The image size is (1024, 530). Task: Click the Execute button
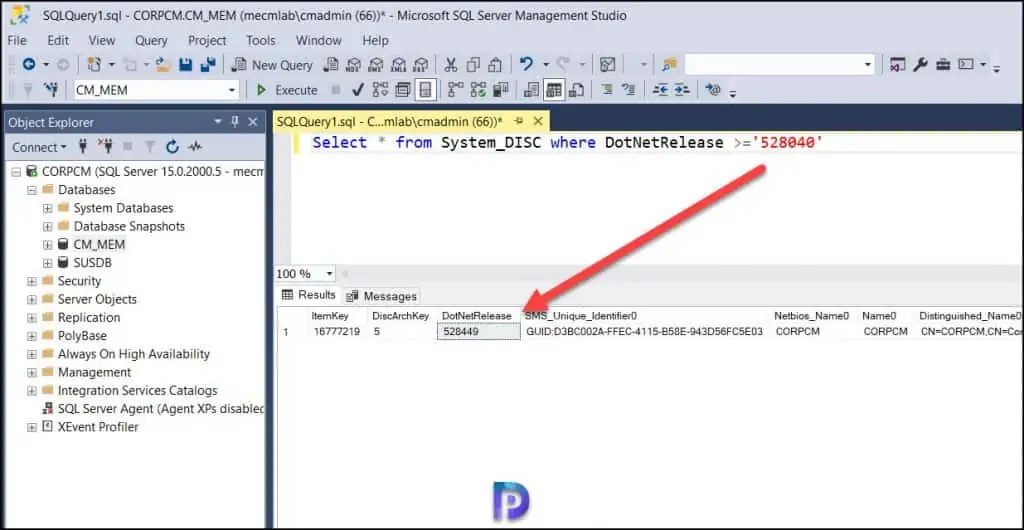tap(287, 90)
